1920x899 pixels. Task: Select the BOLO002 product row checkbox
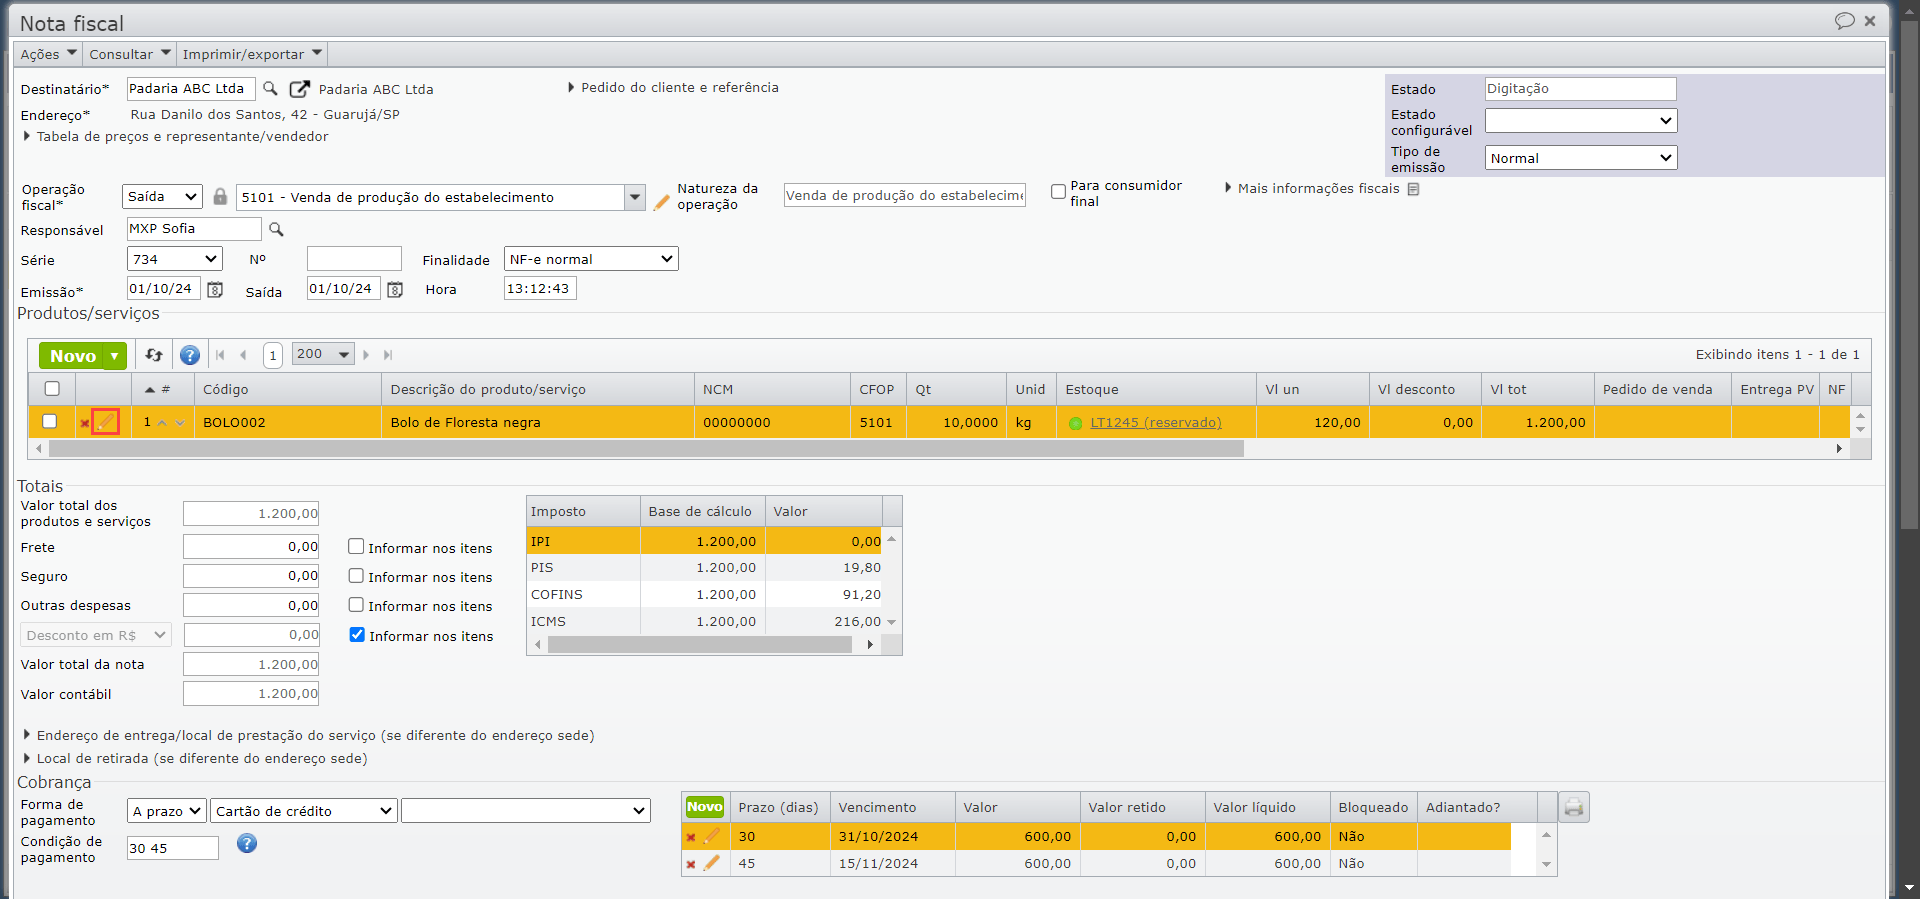pos(50,422)
